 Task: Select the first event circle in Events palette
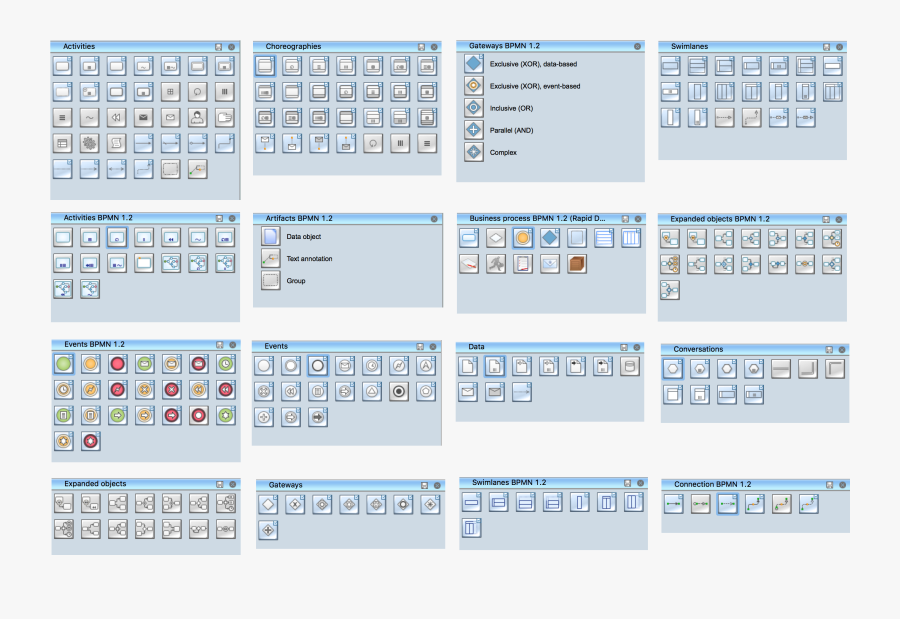pyautogui.click(x=263, y=365)
